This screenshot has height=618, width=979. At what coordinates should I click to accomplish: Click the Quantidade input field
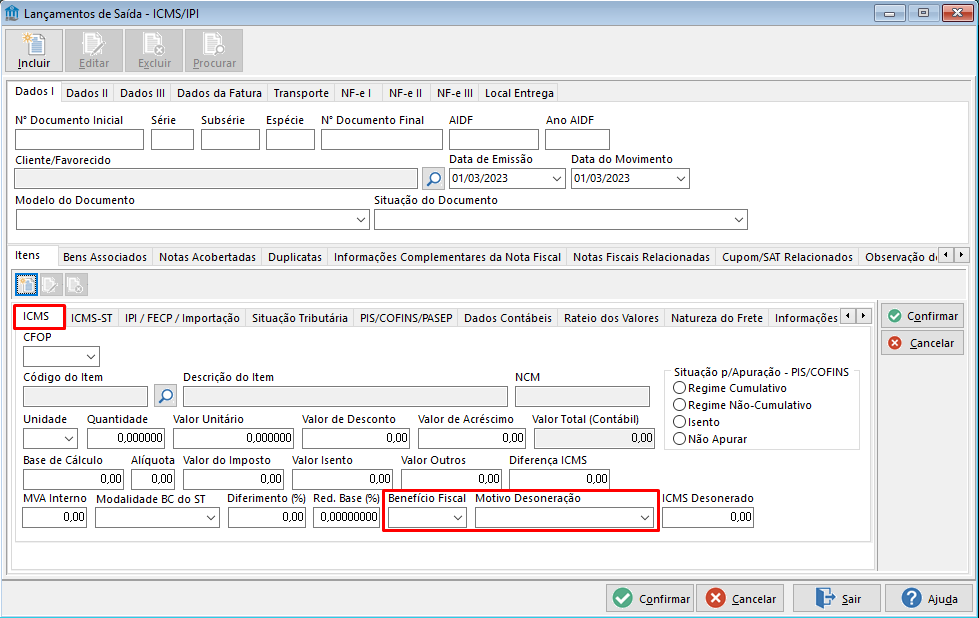coord(125,438)
